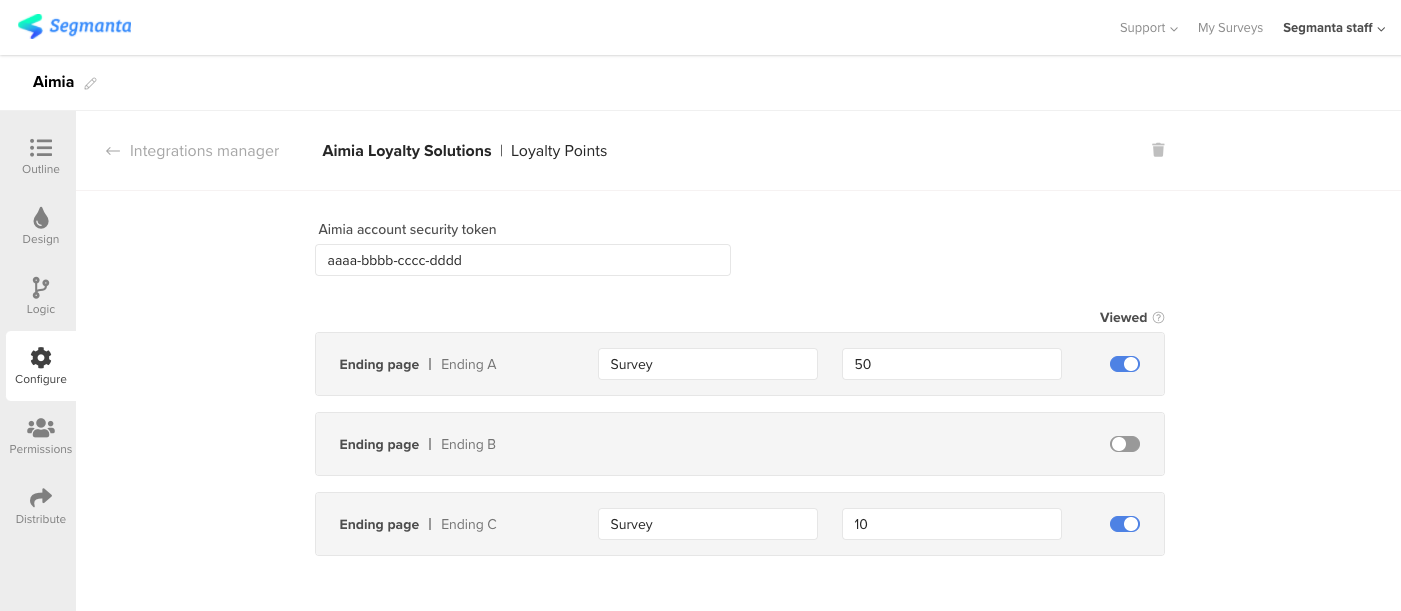Click the Integrations manager link text
Viewport: 1401px width, 611px height.
pos(204,151)
